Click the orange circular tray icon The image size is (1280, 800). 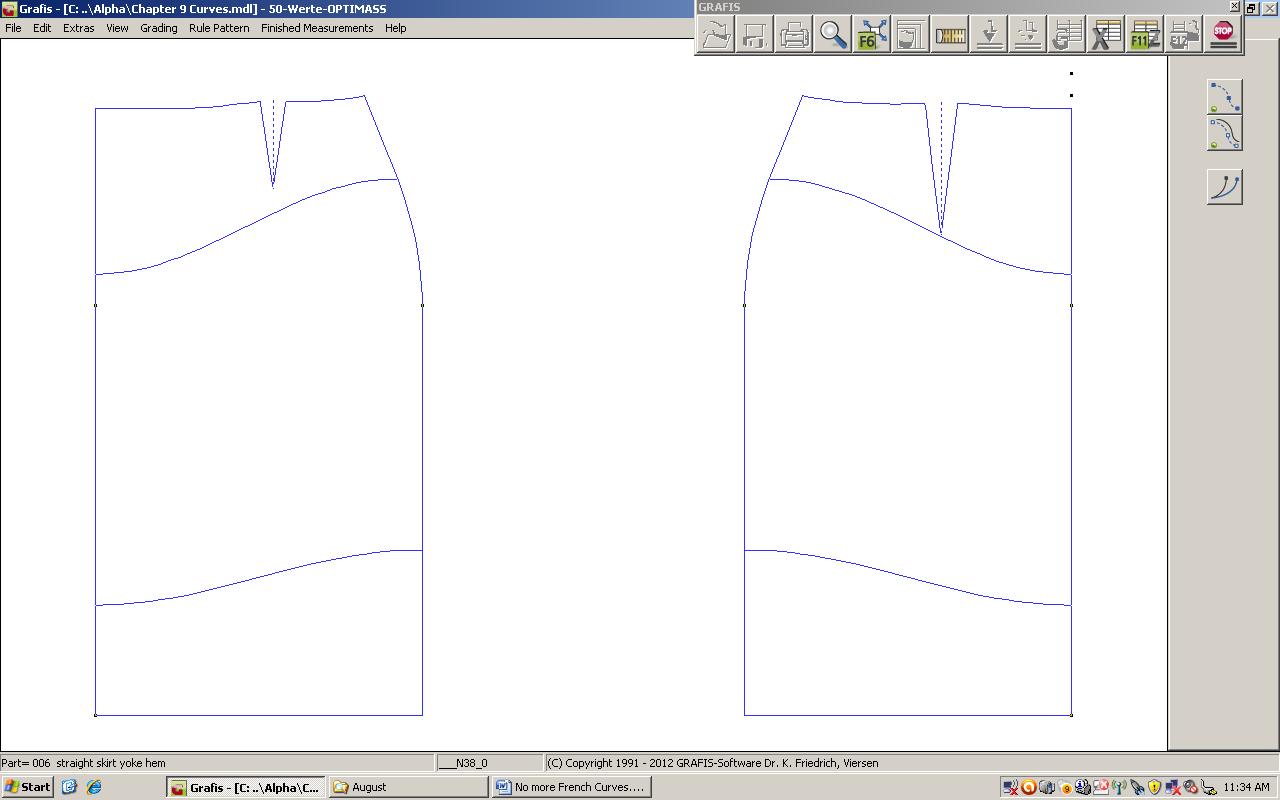point(1028,787)
